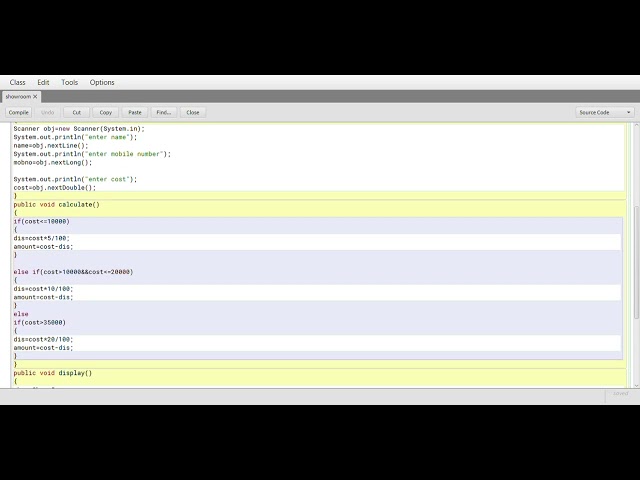
Task: Click the line "dis=cost*20/100;"
Action: click(43, 339)
